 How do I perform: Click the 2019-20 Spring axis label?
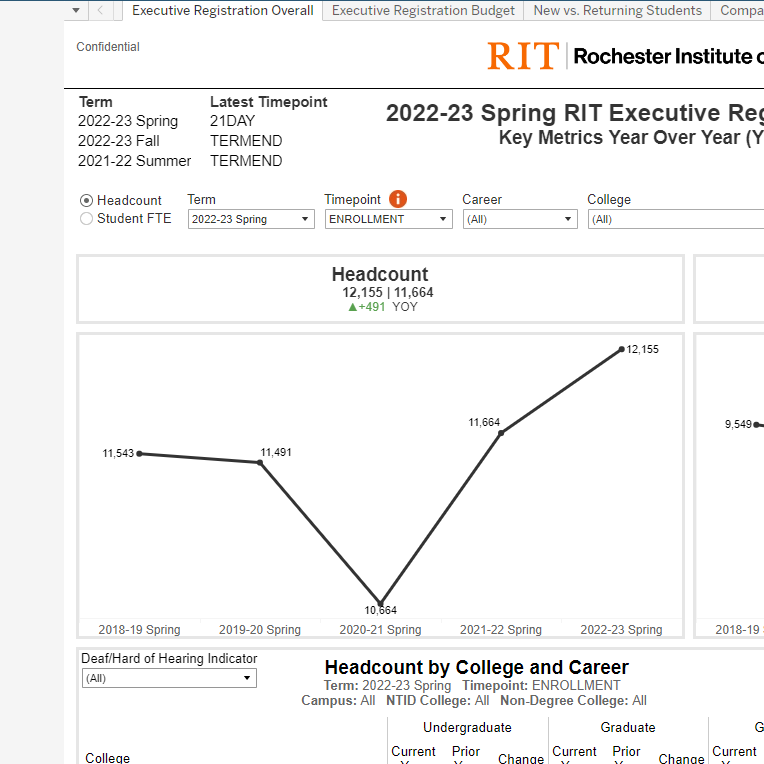point(260,630)
